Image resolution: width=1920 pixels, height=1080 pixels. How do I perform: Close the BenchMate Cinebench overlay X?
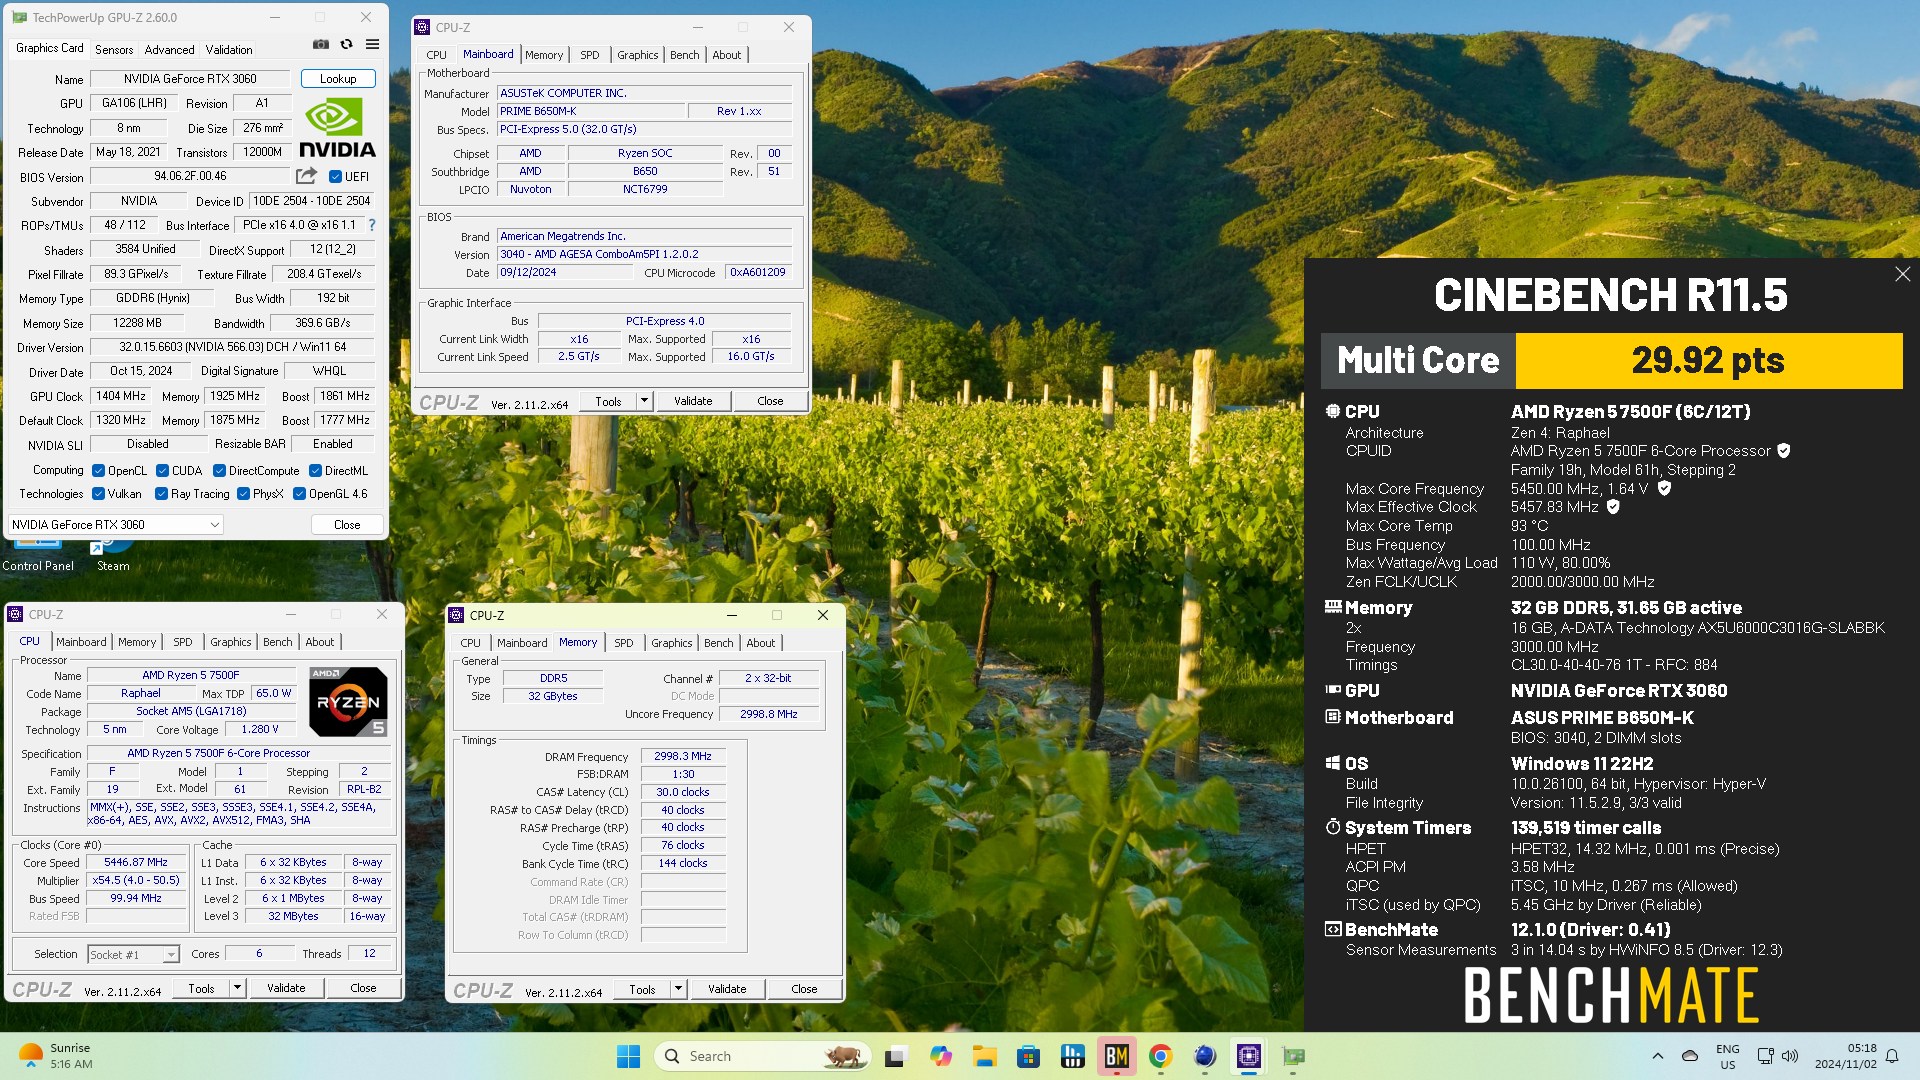point(1902,274)
